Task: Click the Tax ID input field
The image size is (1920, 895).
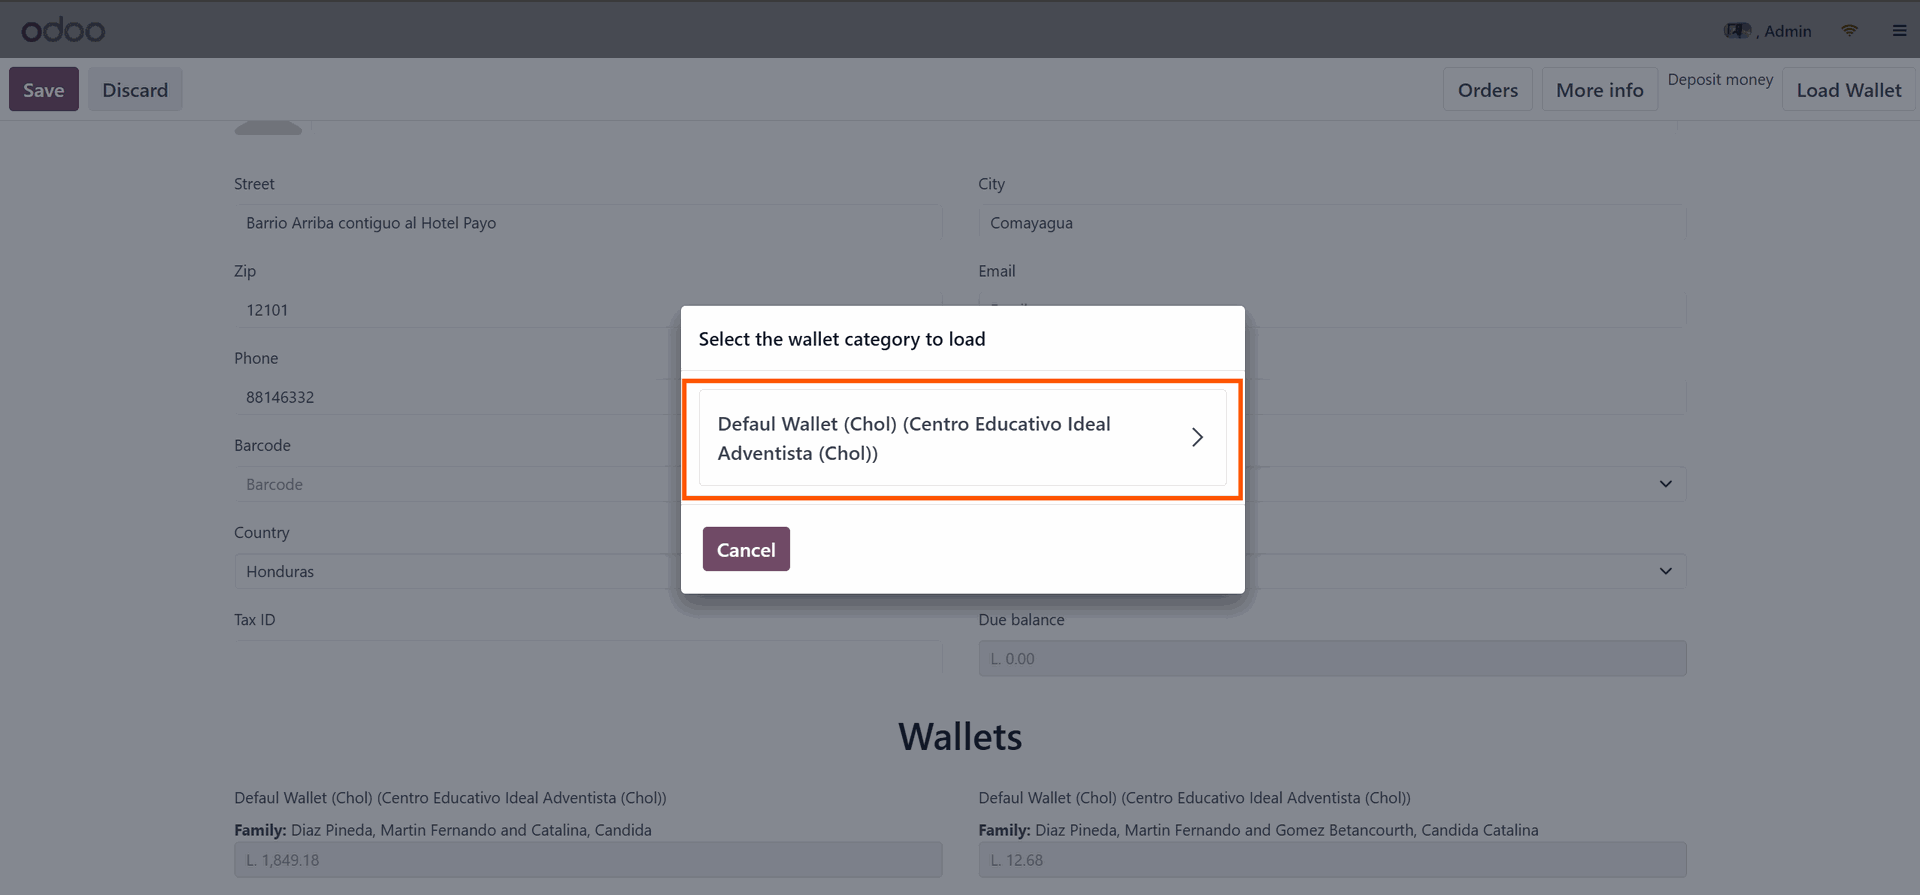Action: click(588, 658)
